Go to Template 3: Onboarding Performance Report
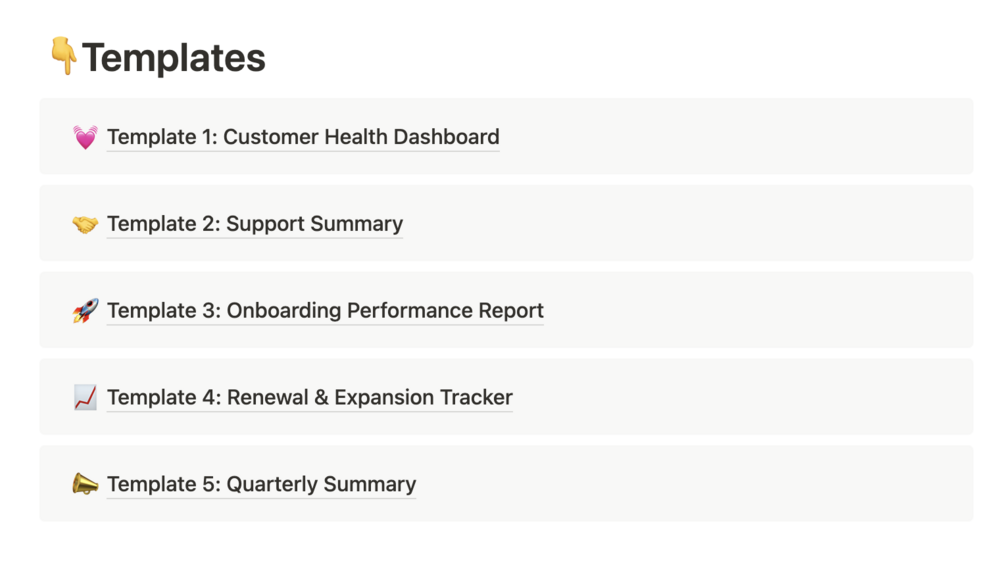 325,310
